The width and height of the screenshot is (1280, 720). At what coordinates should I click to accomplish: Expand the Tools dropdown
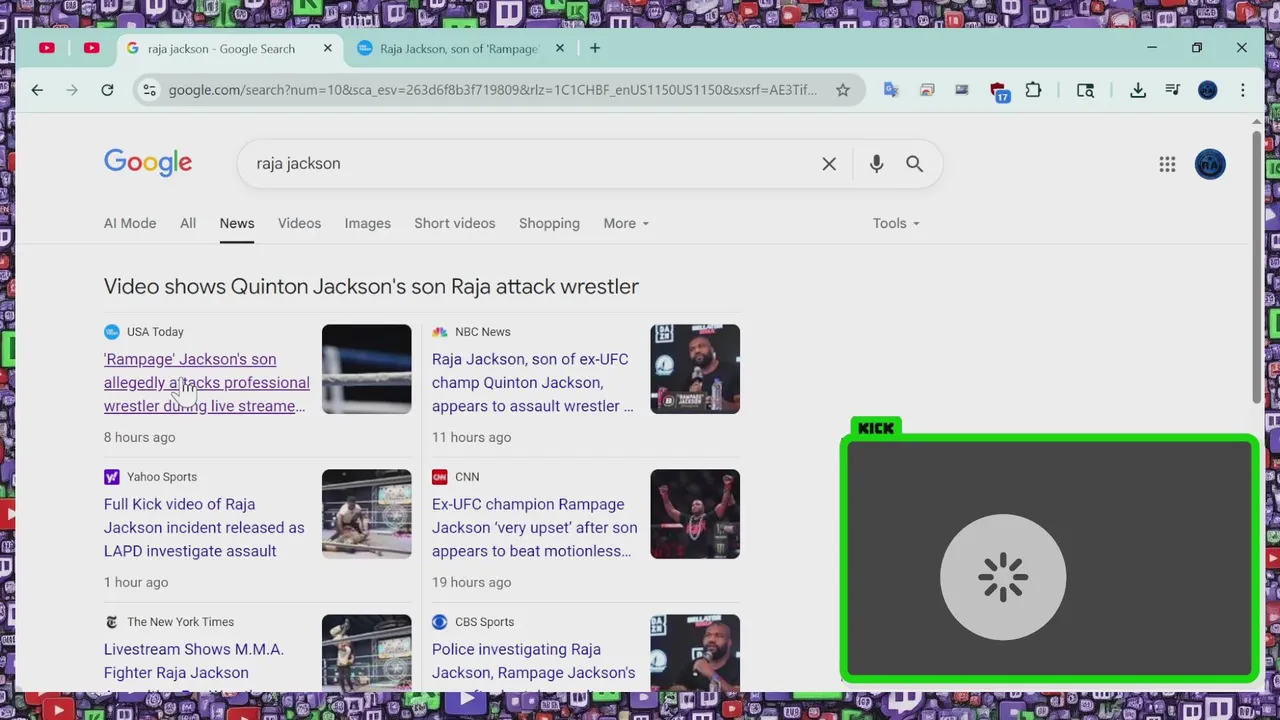click(x=896, y=223)
